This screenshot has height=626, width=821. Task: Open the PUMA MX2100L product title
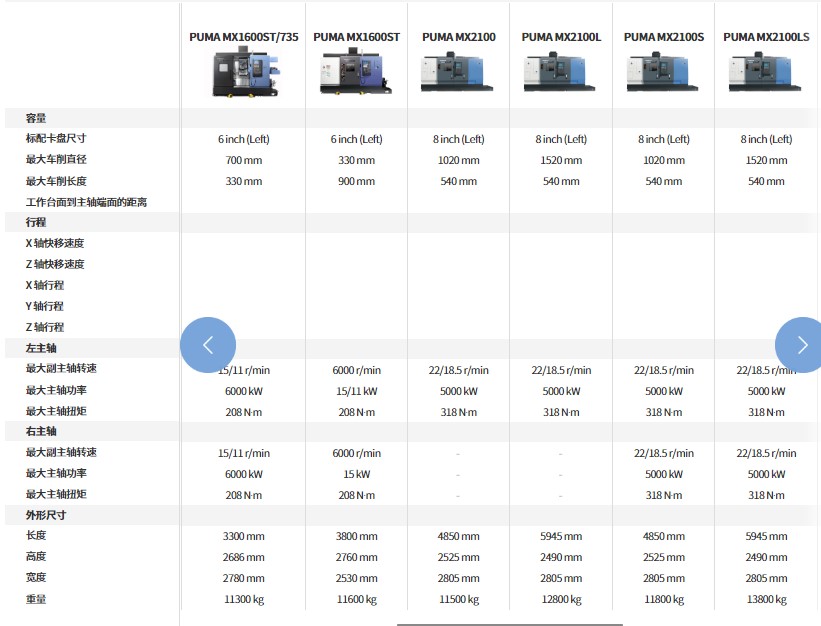point(561,37)
